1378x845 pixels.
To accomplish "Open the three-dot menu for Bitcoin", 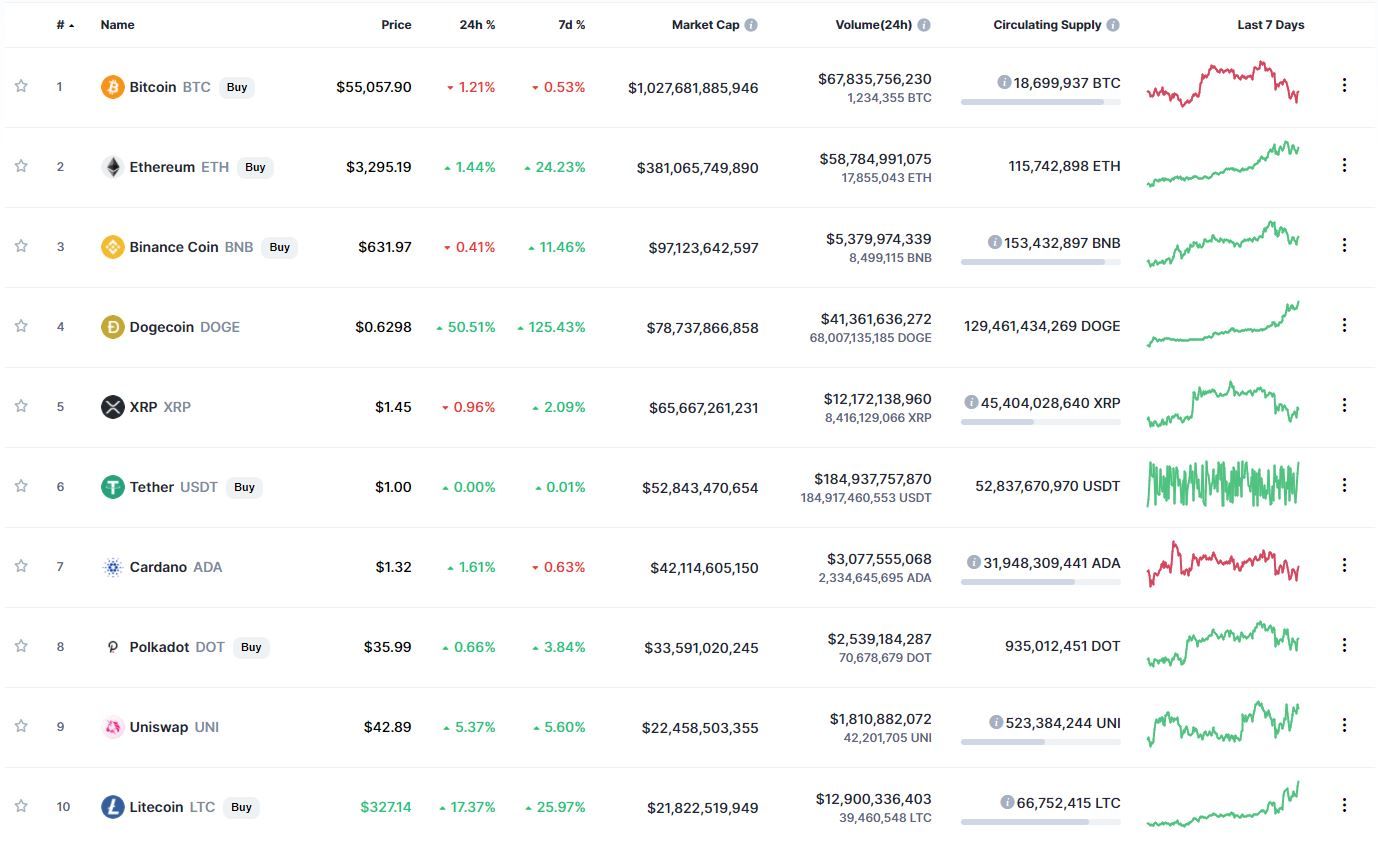I will (x=1344, y=85).
